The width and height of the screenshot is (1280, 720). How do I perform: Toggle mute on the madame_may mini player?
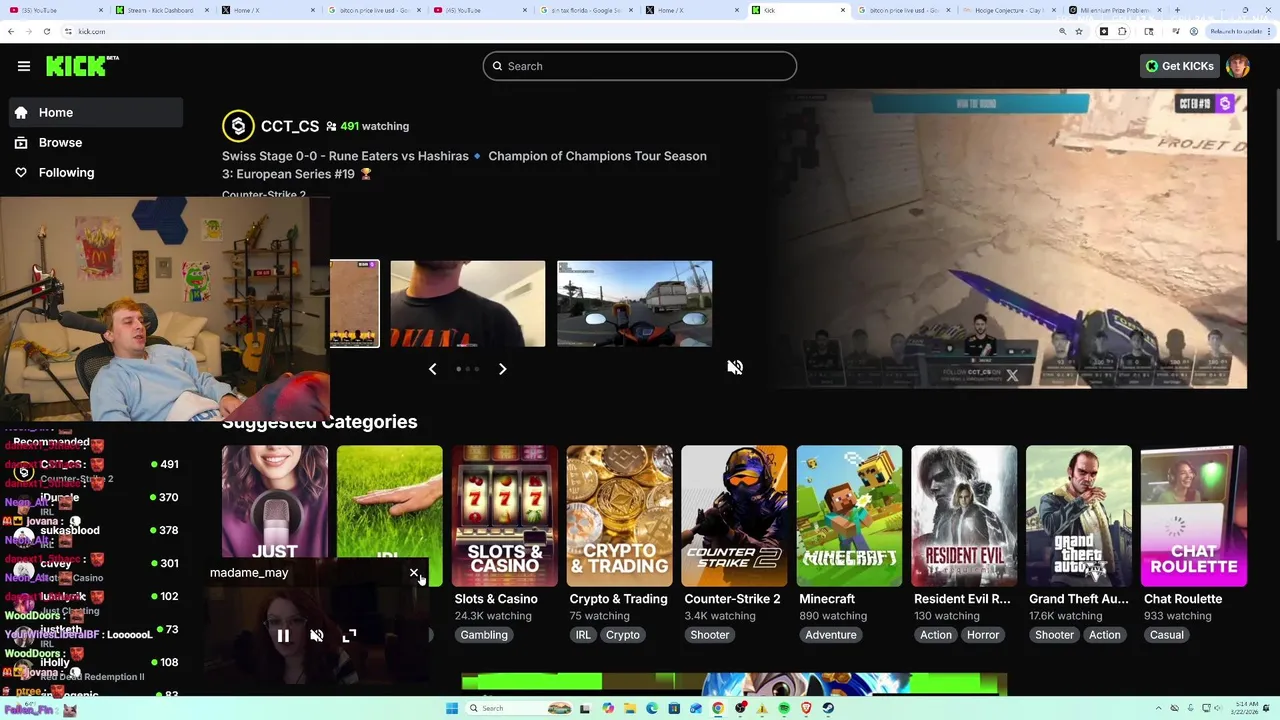(x=317, y=636)
